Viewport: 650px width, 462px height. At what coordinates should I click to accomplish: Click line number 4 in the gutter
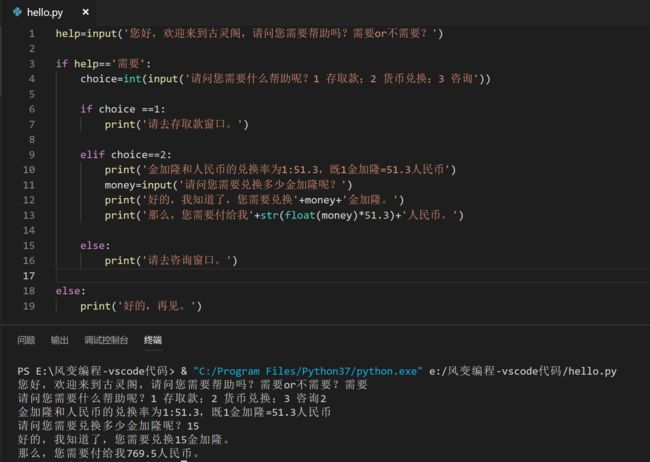point(32,79)
